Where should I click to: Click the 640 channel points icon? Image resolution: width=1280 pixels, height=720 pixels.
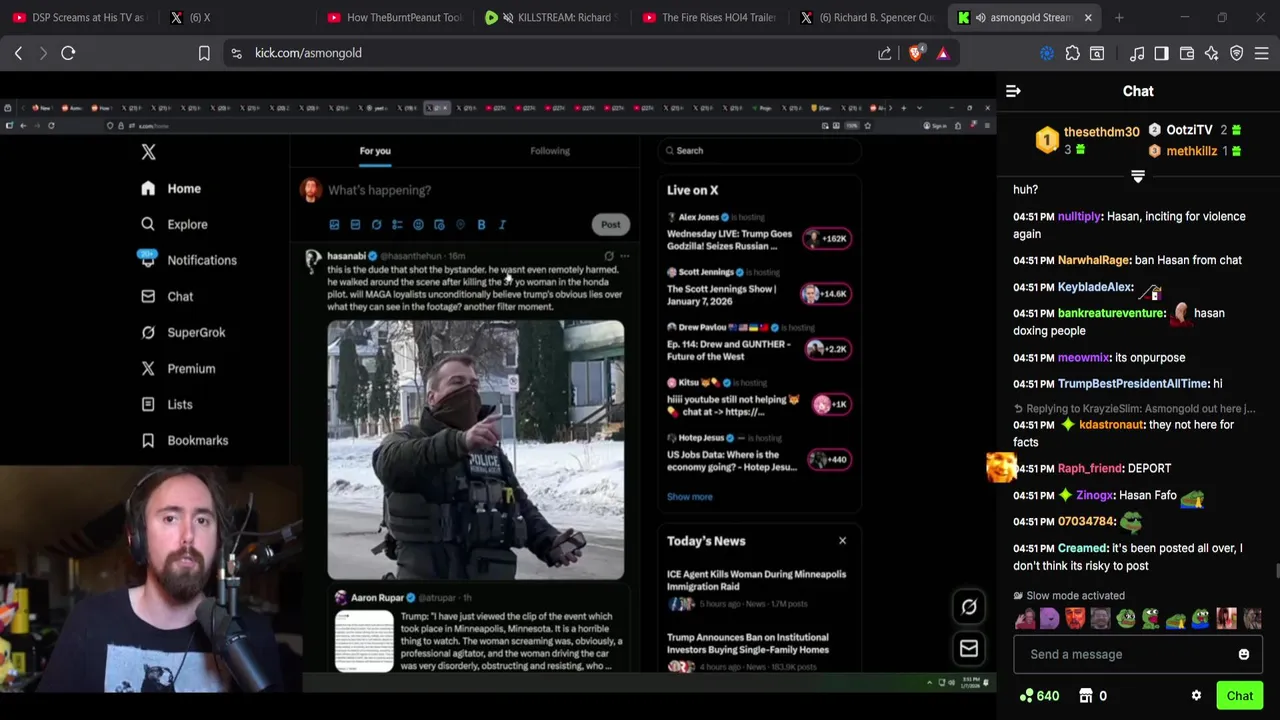(1026, 696)
